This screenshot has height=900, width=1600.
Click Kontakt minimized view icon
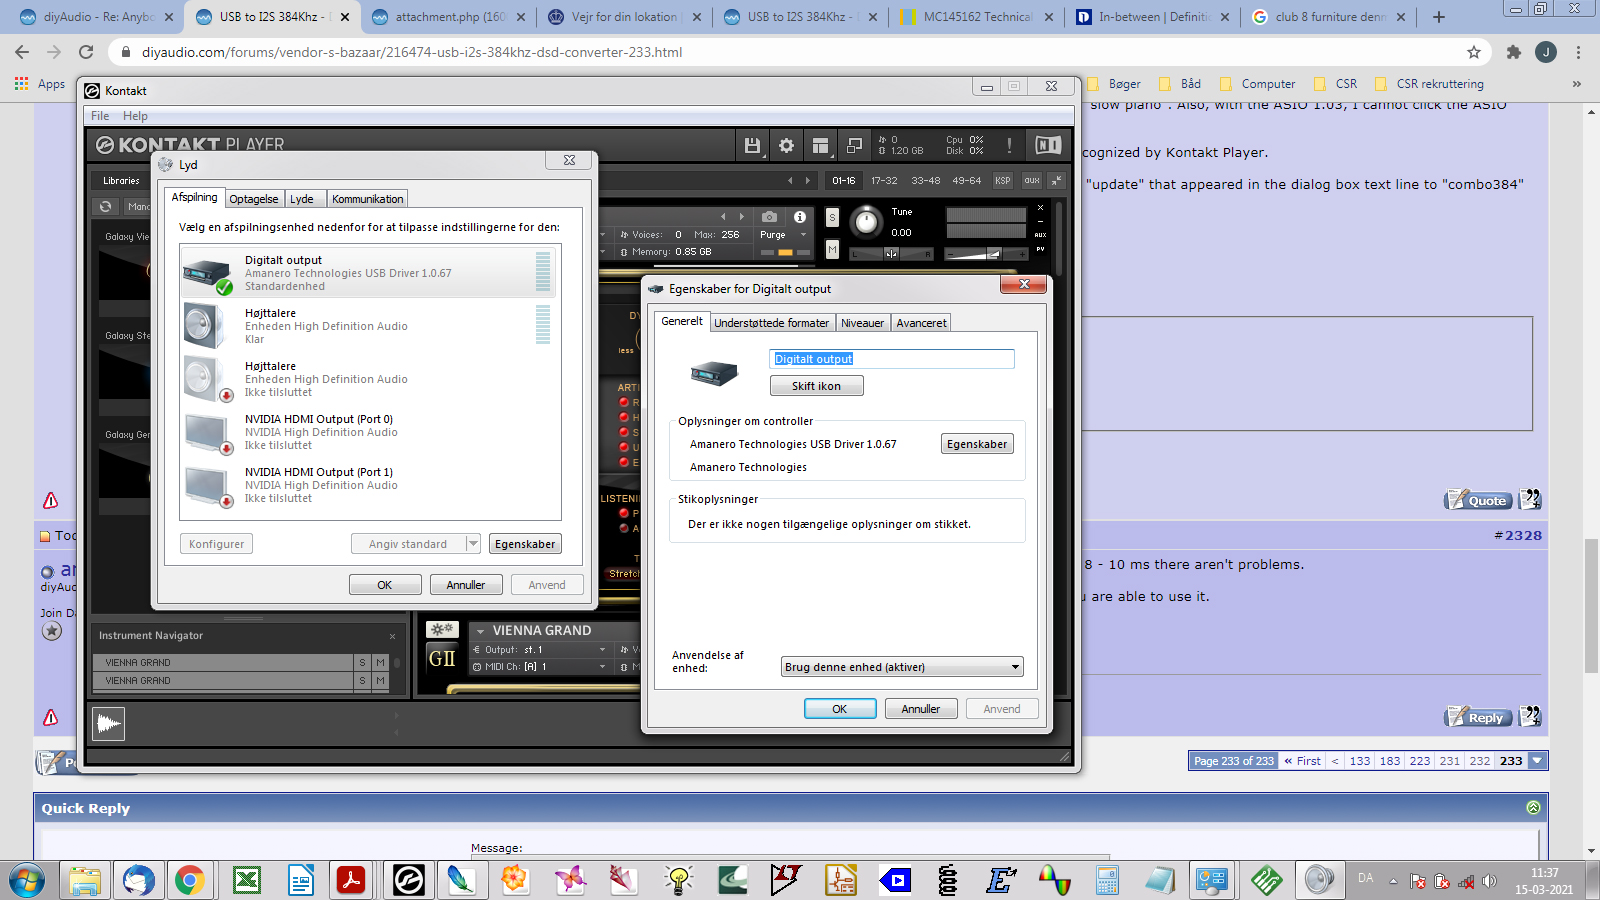[854, 146]
